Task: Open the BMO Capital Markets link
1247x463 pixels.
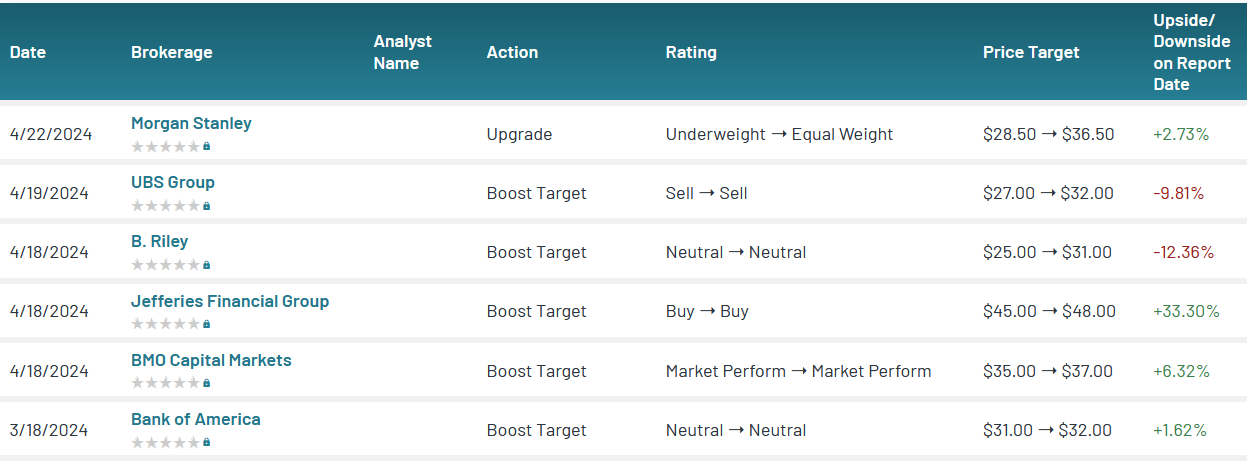Action: coord(211,360)
